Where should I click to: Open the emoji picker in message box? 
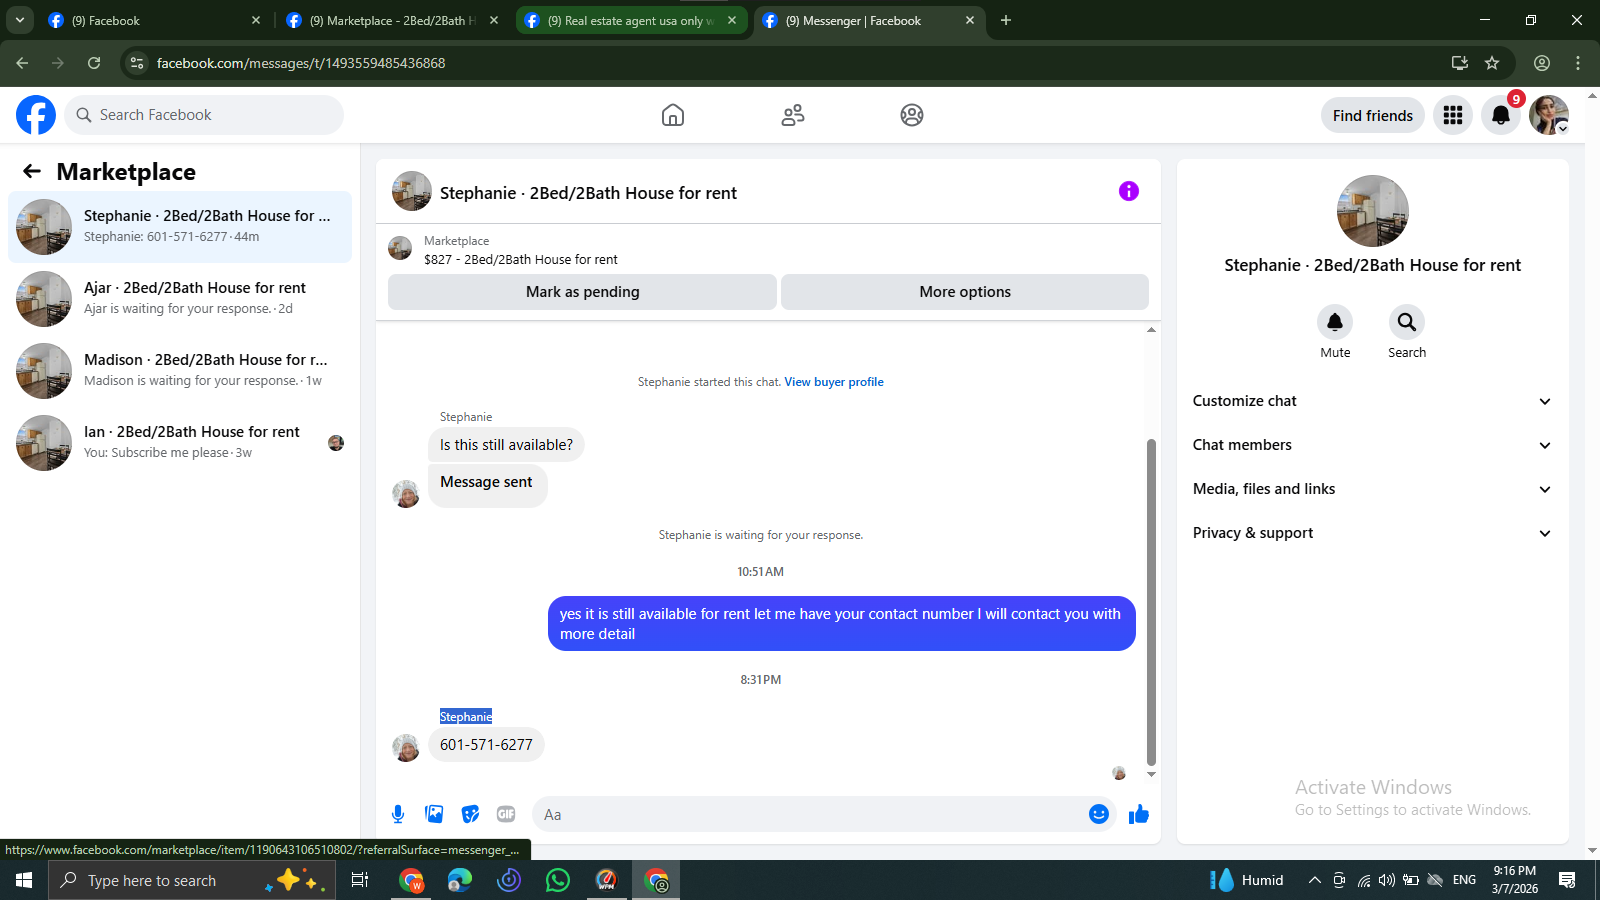pos(1099,814)
